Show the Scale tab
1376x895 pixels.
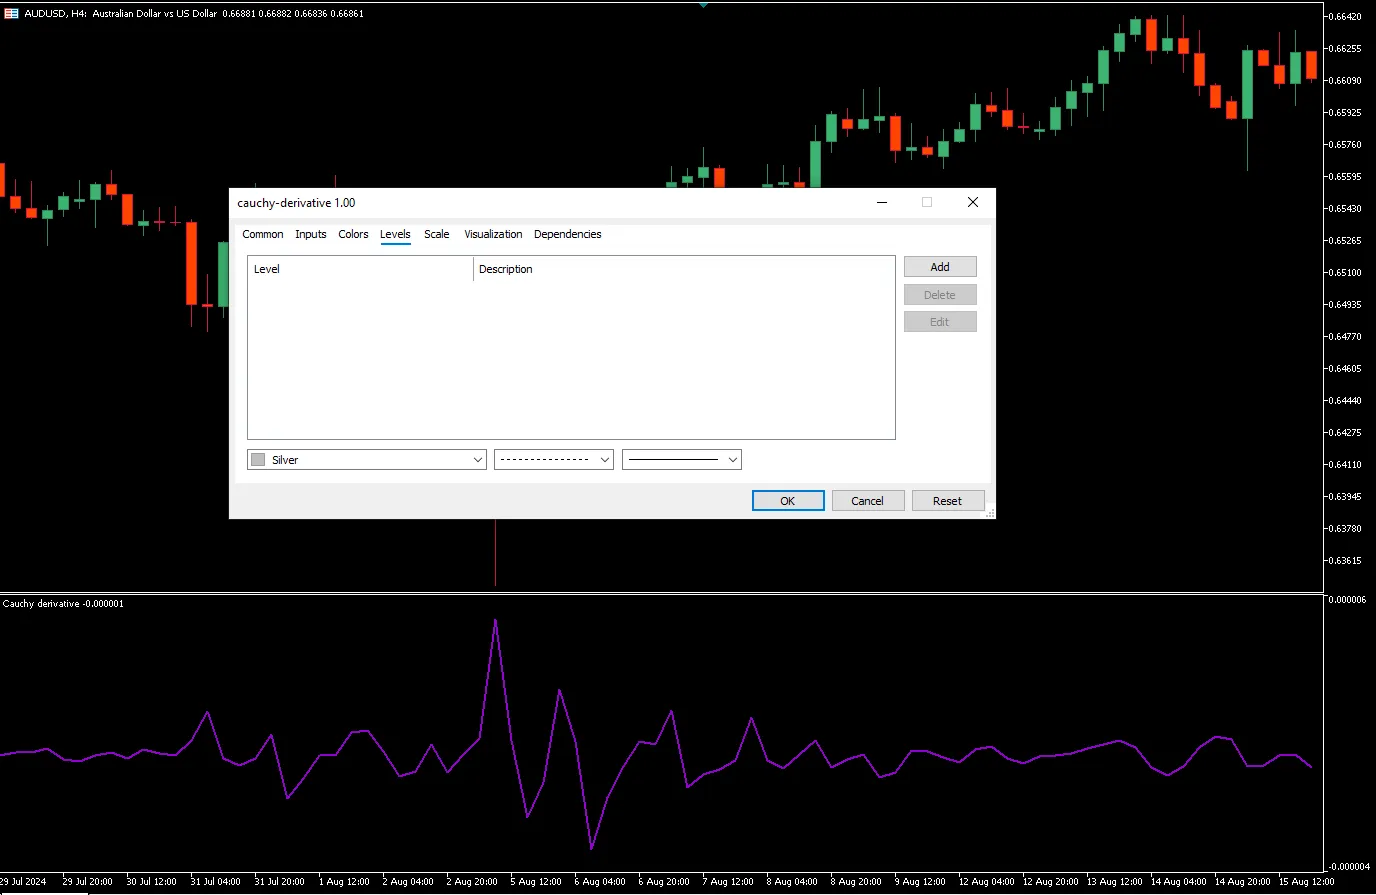click(437, 234)
